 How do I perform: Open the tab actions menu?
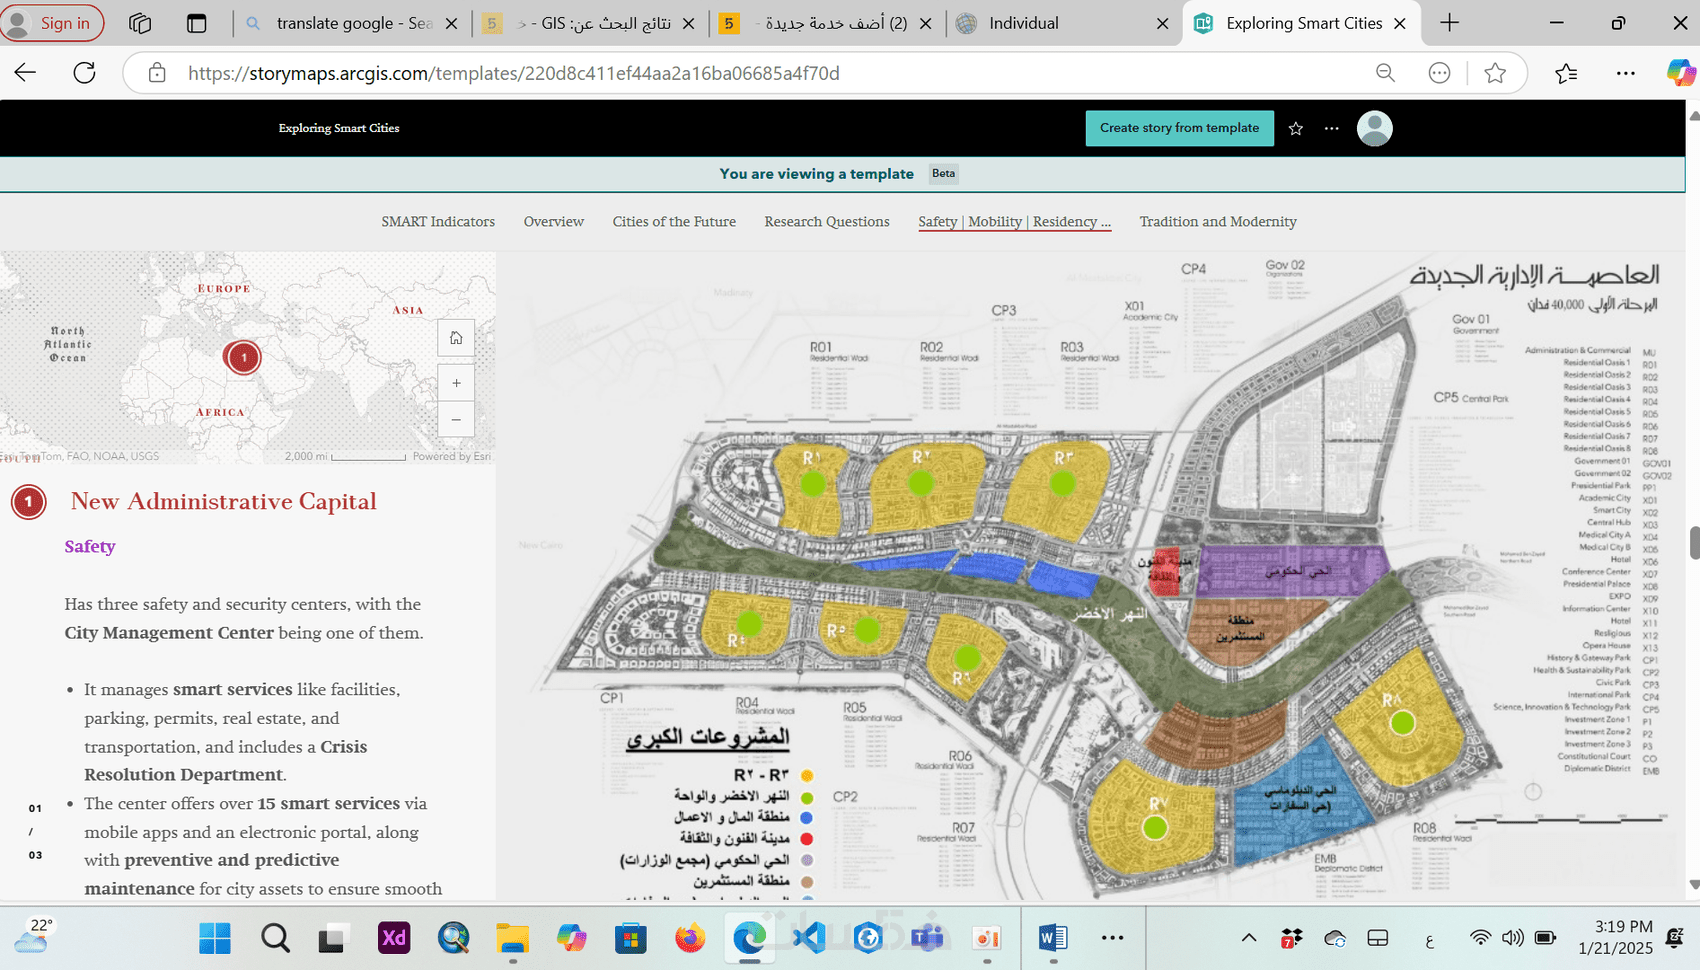coord(197,23)
